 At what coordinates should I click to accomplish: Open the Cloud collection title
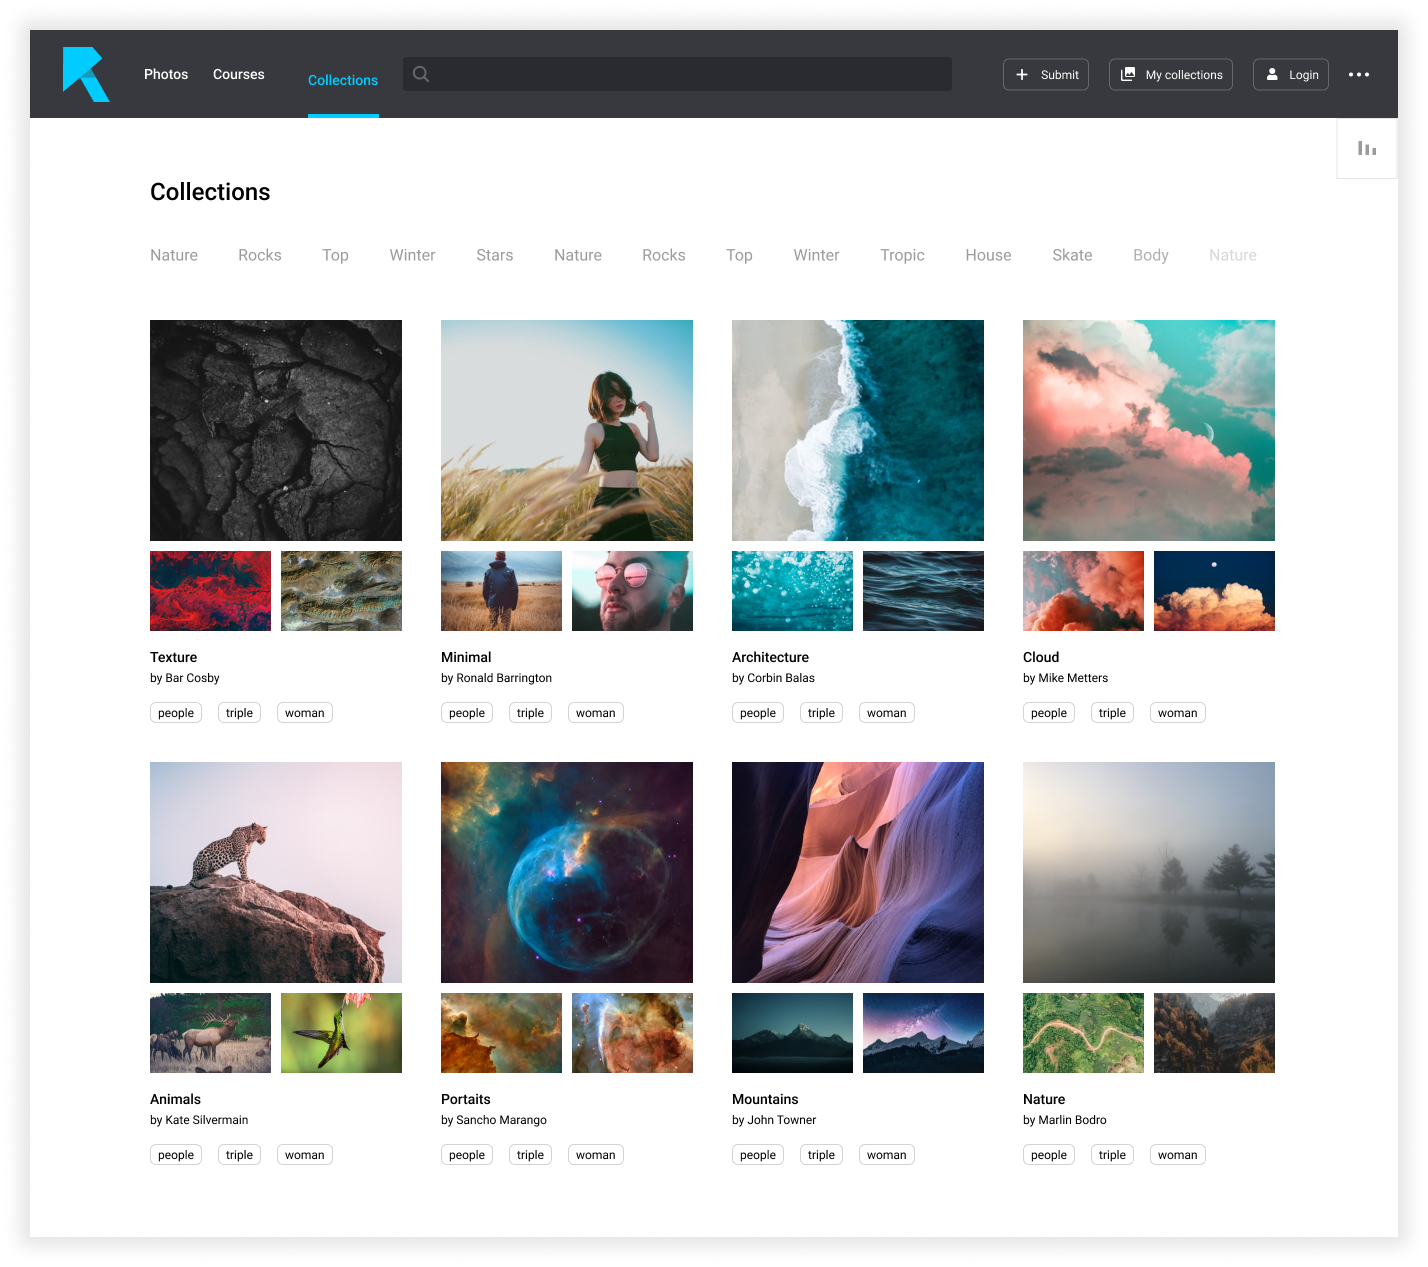point(1040,657)
